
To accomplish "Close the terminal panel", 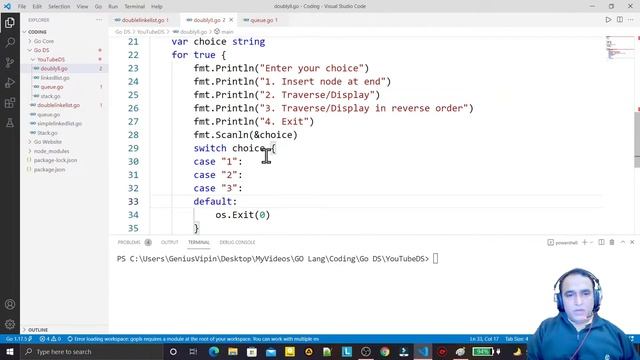I will pos(632,242).
